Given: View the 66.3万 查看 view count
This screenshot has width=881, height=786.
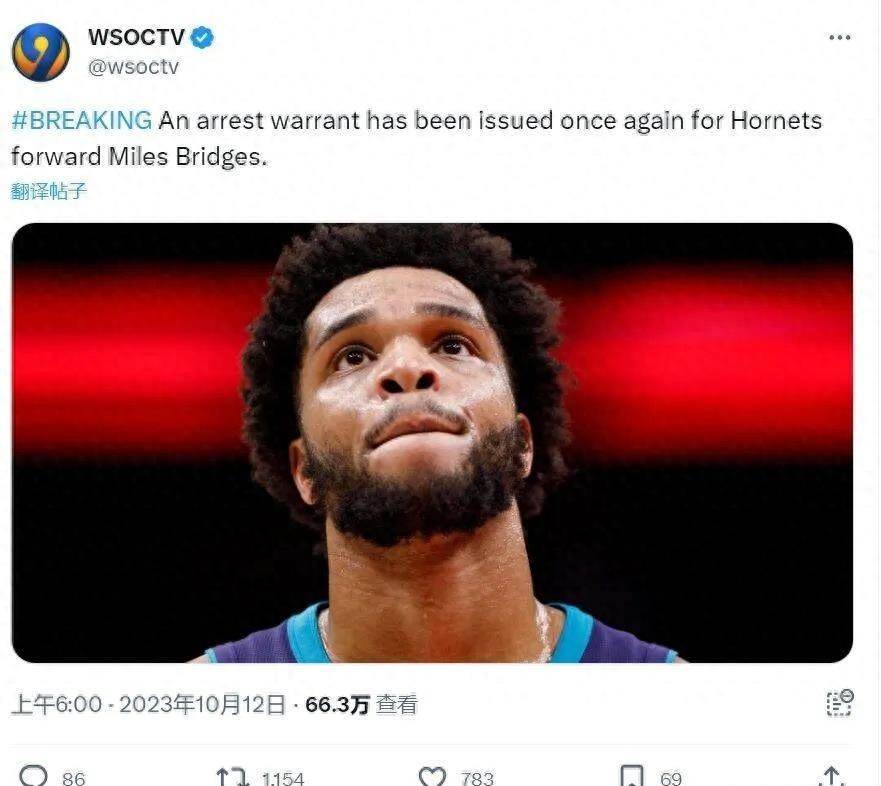Looking at the screenshot, I should pyautogui.click(x=361, y=705).
